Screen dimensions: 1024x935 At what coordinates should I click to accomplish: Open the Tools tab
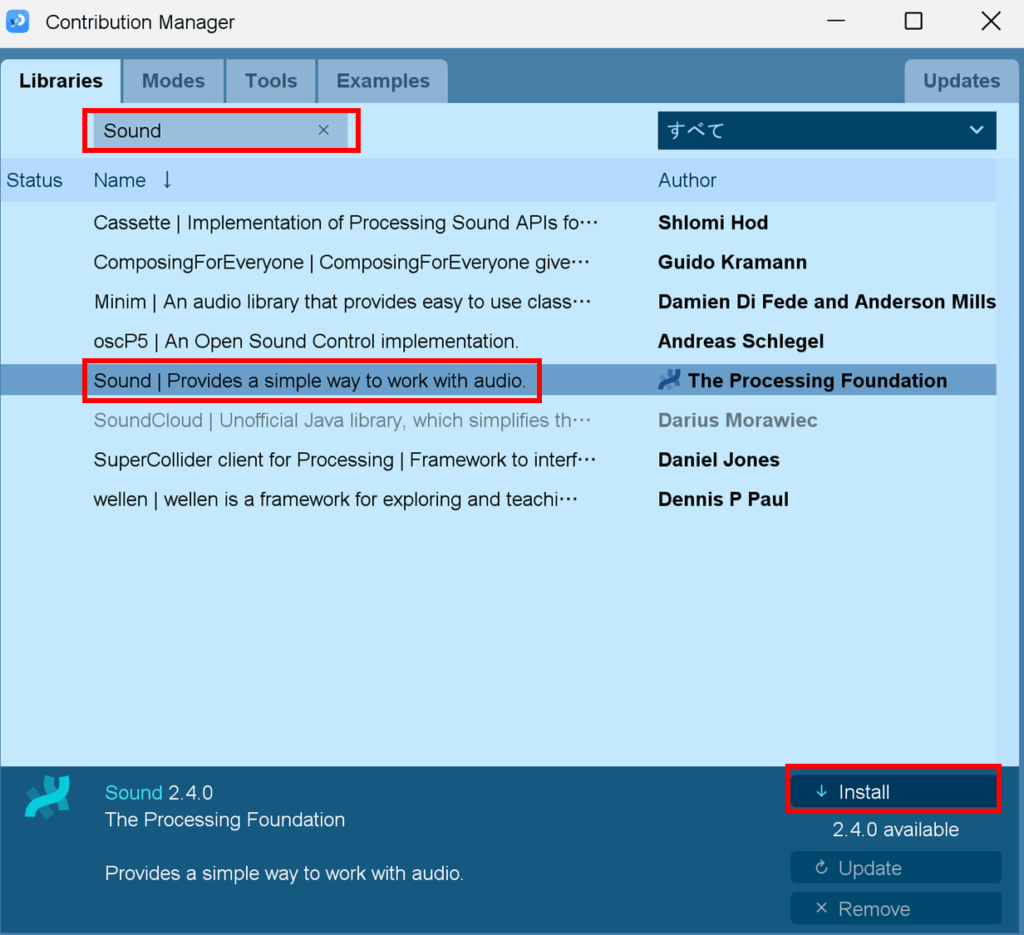coord(271,81)
